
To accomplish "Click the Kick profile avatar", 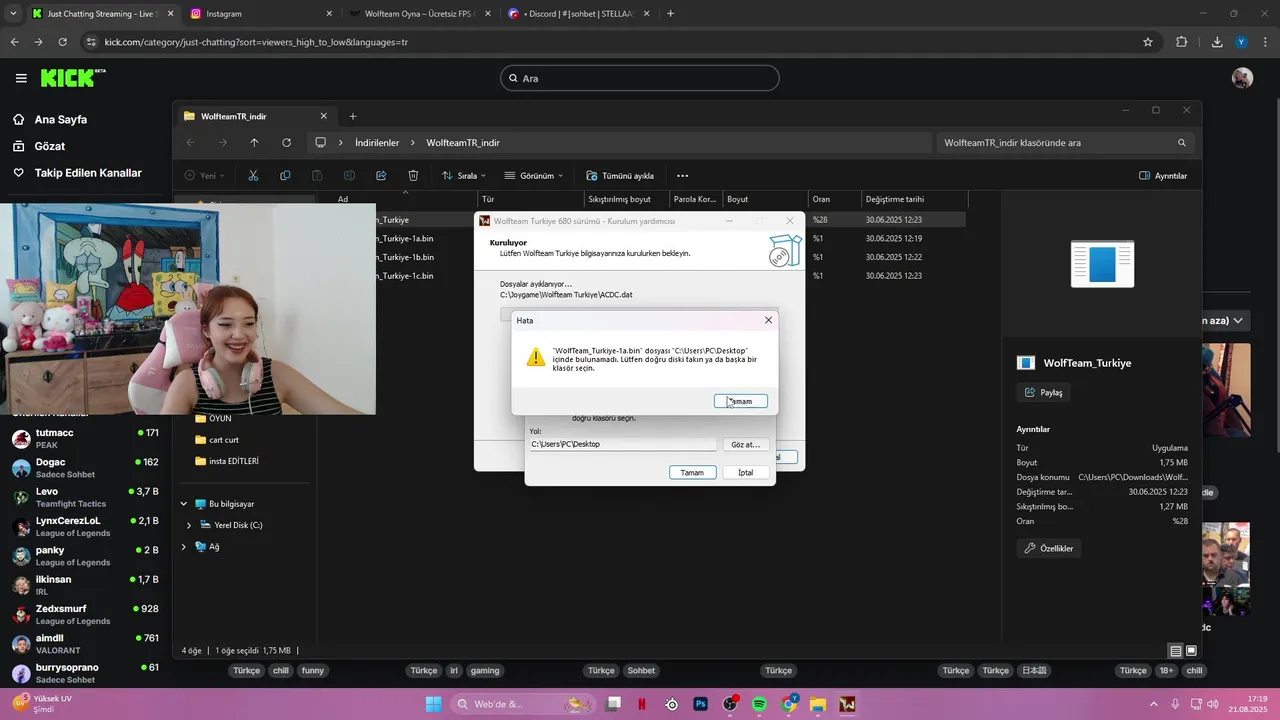I will 1242,78.
